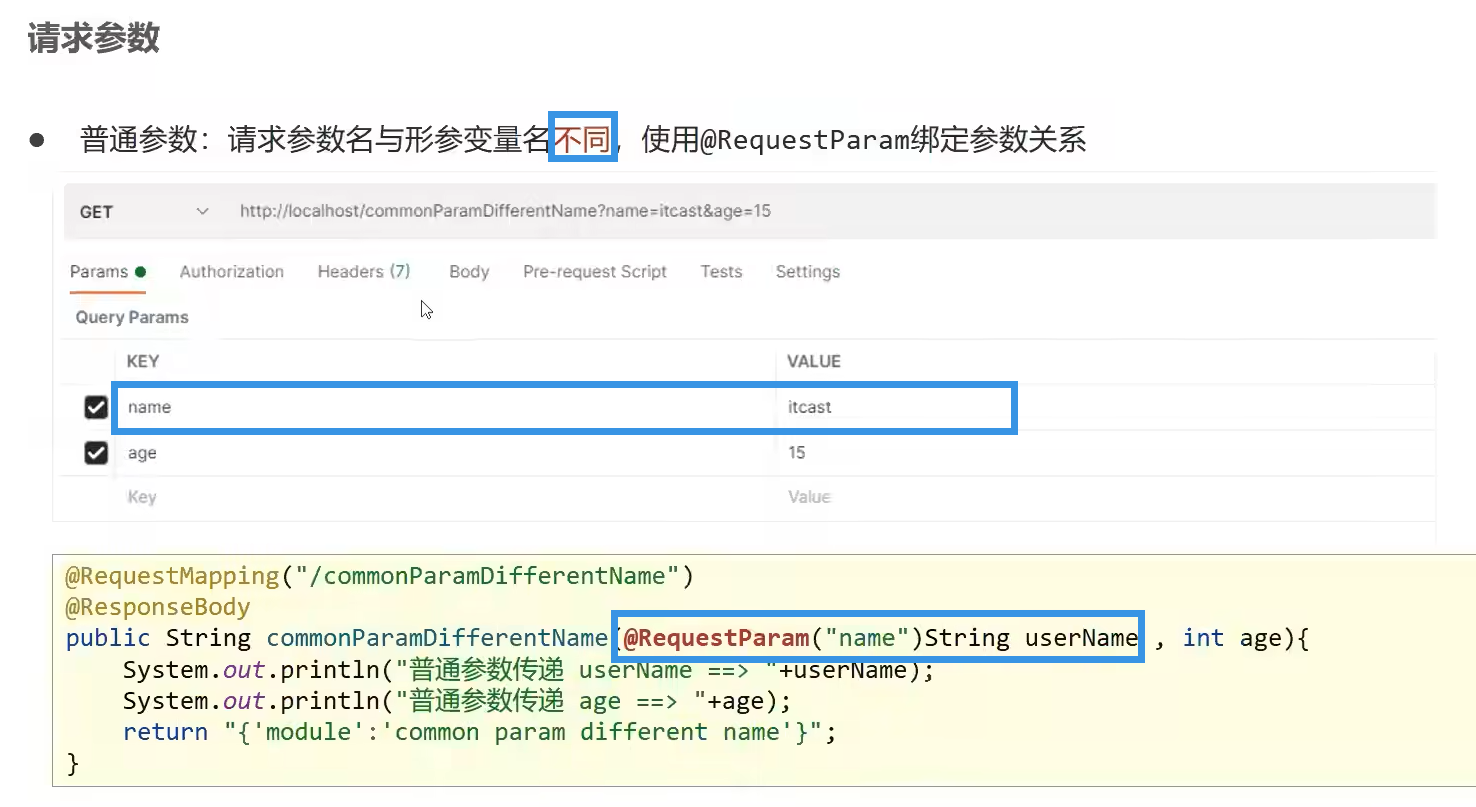Image resolution: width=1476 pixels, height=807 pixels.
Task: Edit the itcast value cell
Action: [890, 408]
